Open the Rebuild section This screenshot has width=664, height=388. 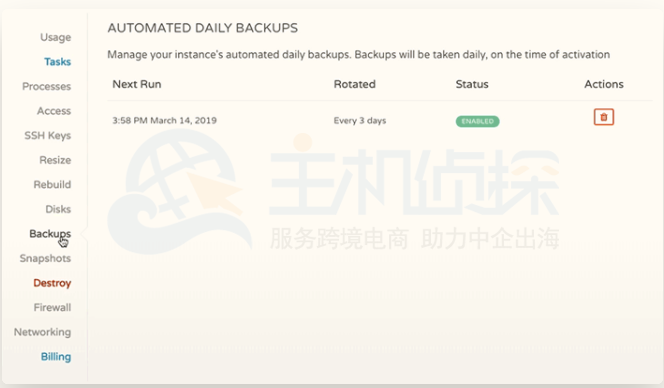click(x=52, y=185)
